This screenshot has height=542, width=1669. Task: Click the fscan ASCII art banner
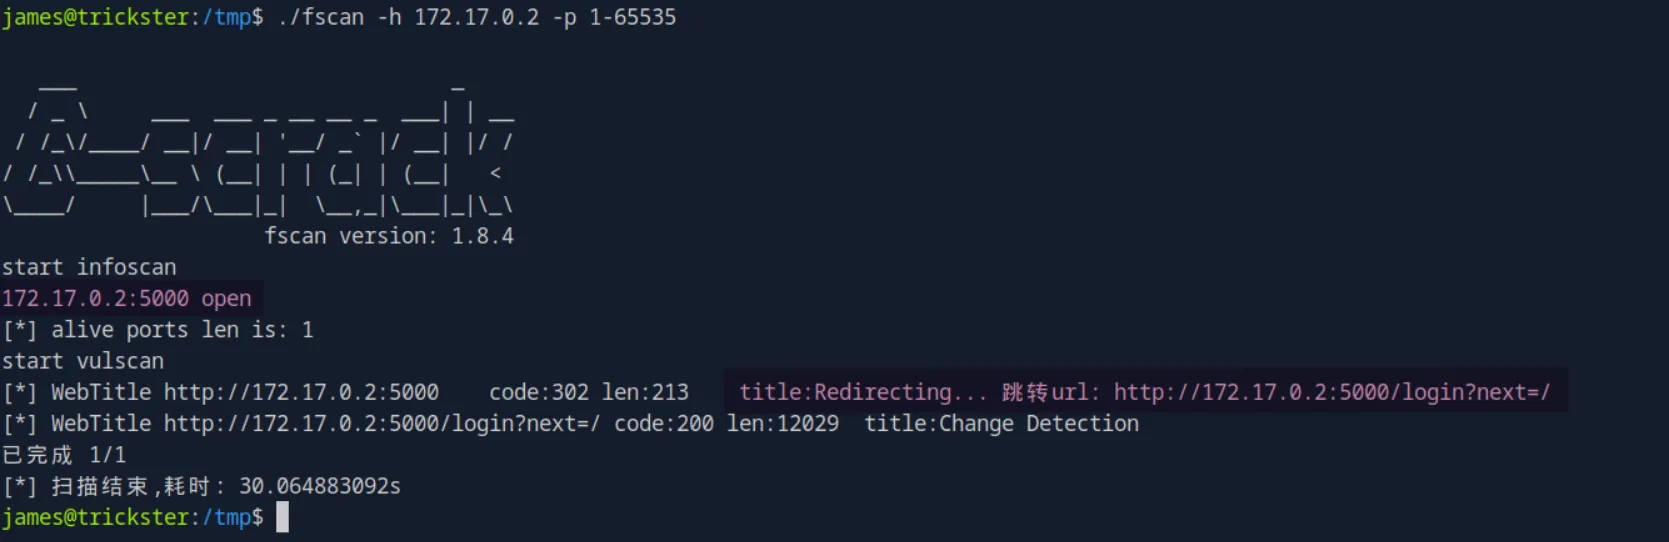point(258,145)
